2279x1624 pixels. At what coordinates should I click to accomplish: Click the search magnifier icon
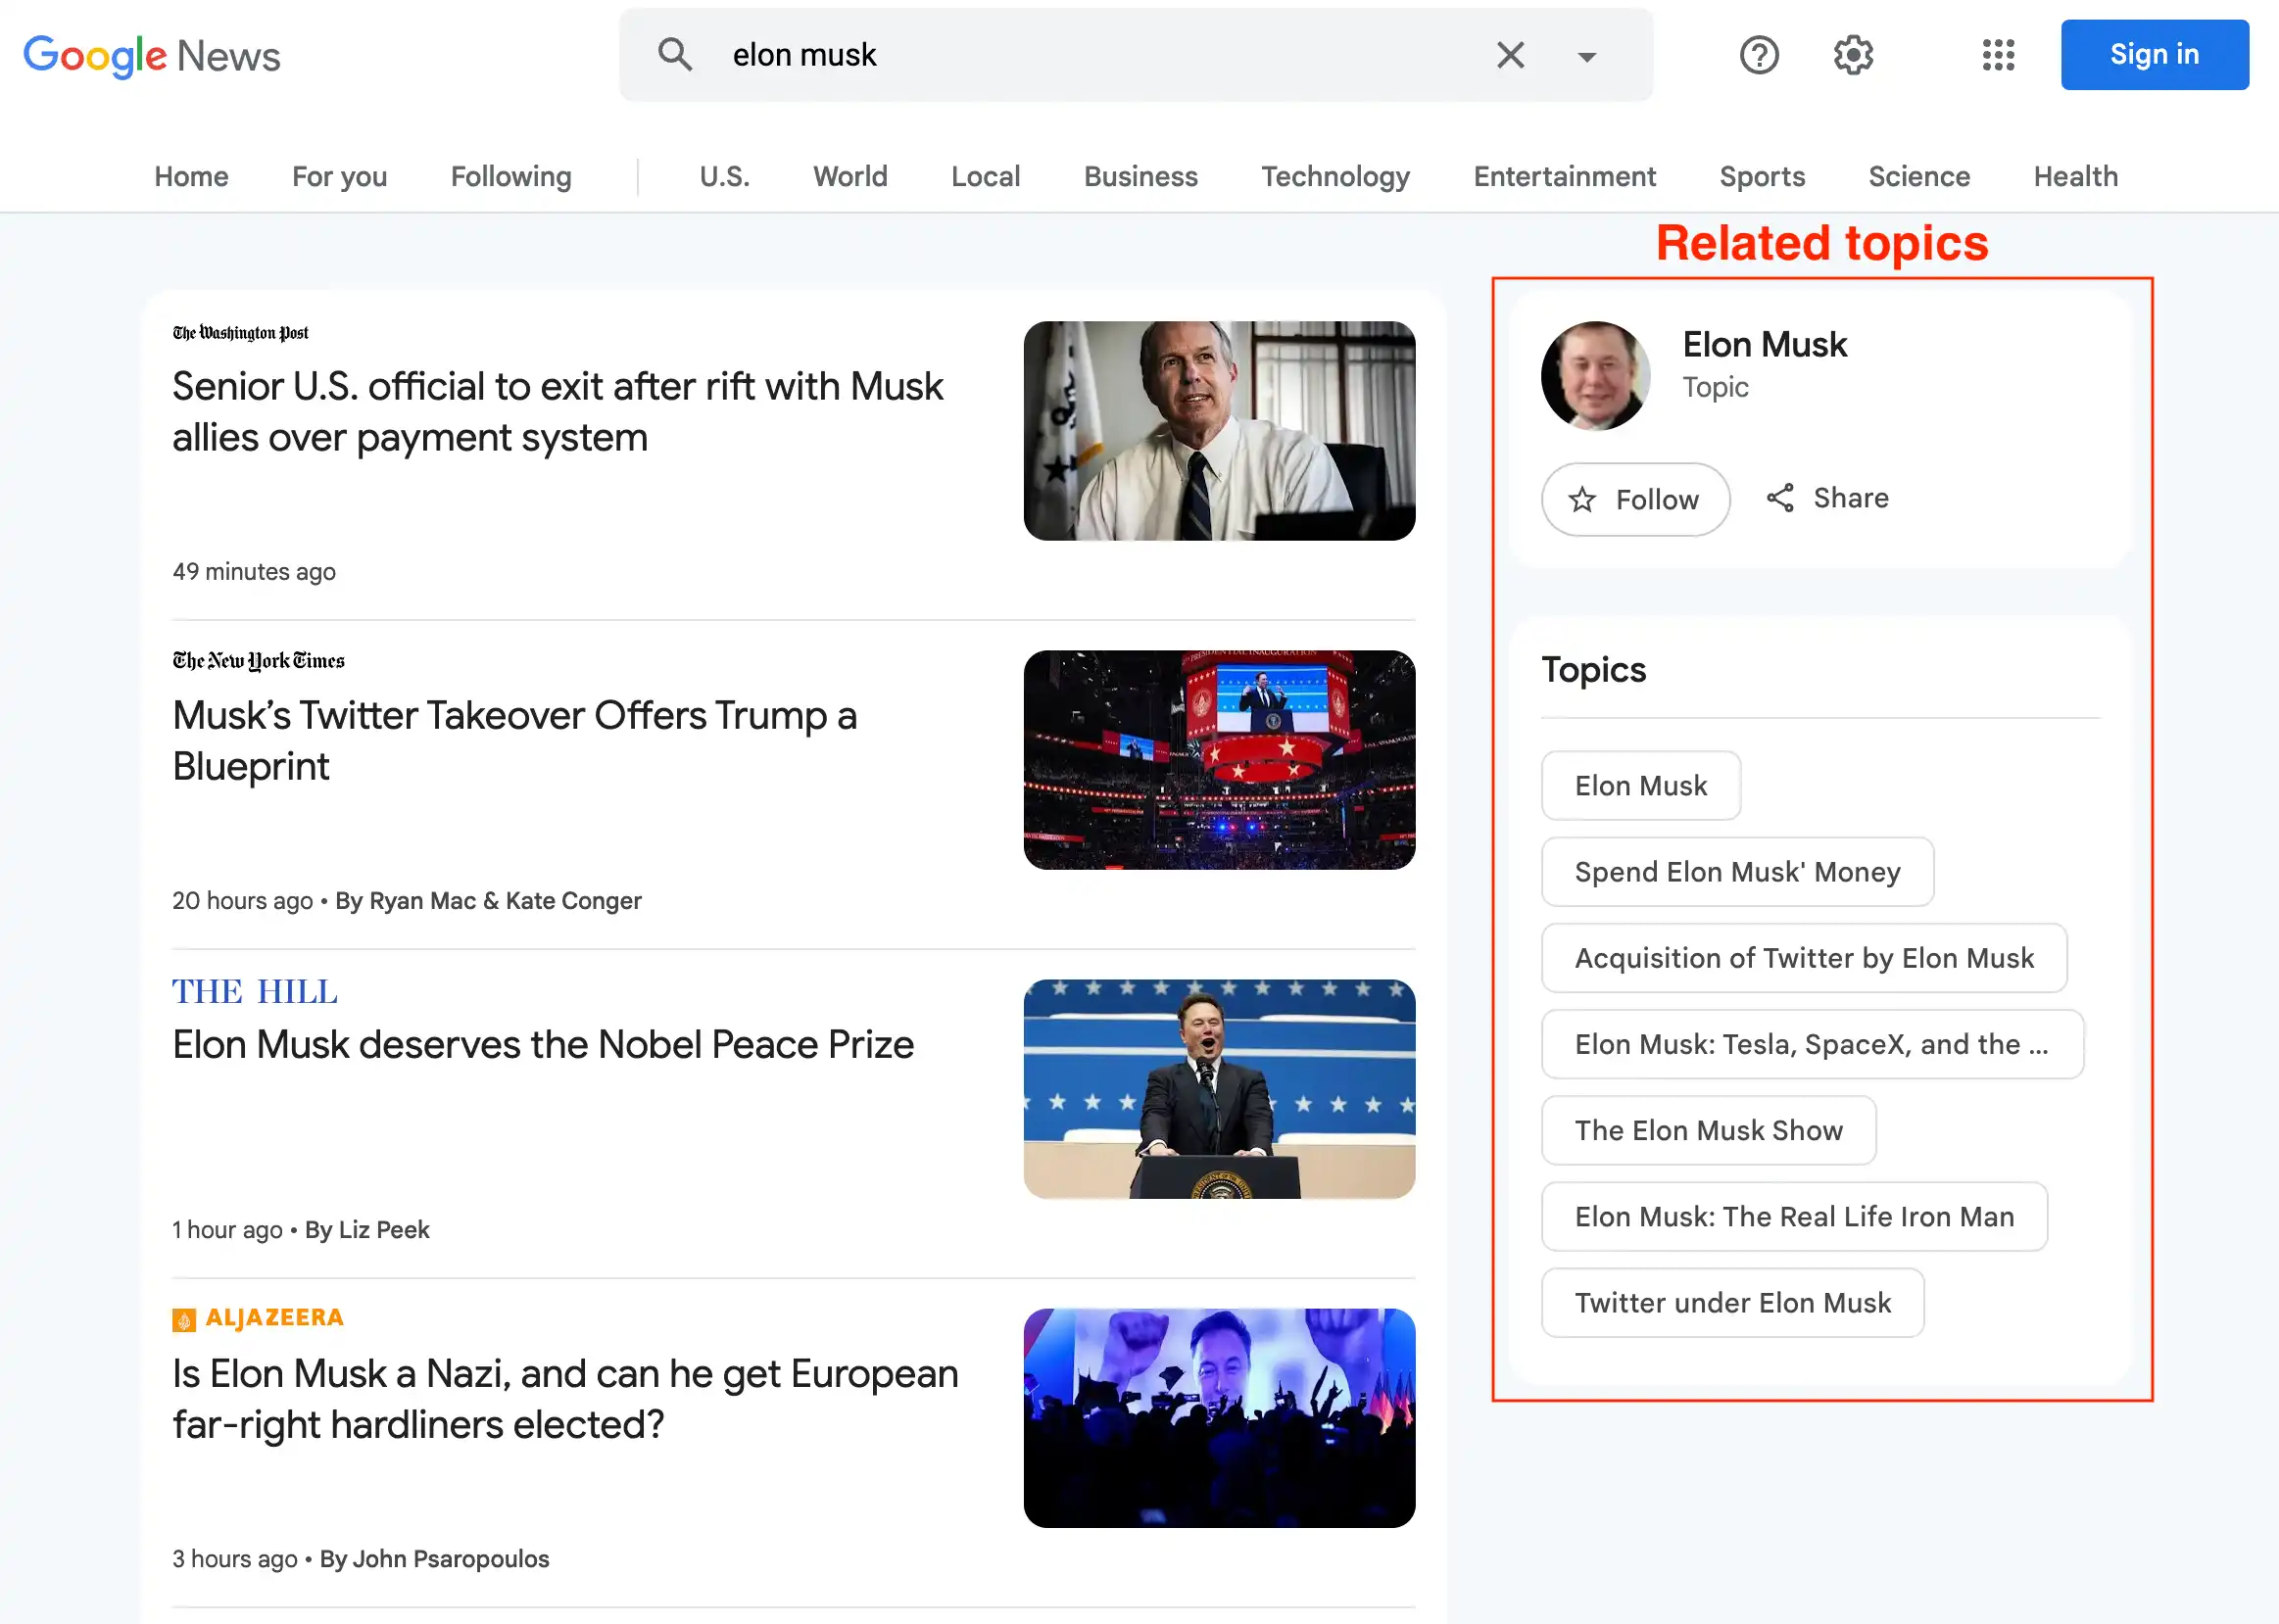675,55
